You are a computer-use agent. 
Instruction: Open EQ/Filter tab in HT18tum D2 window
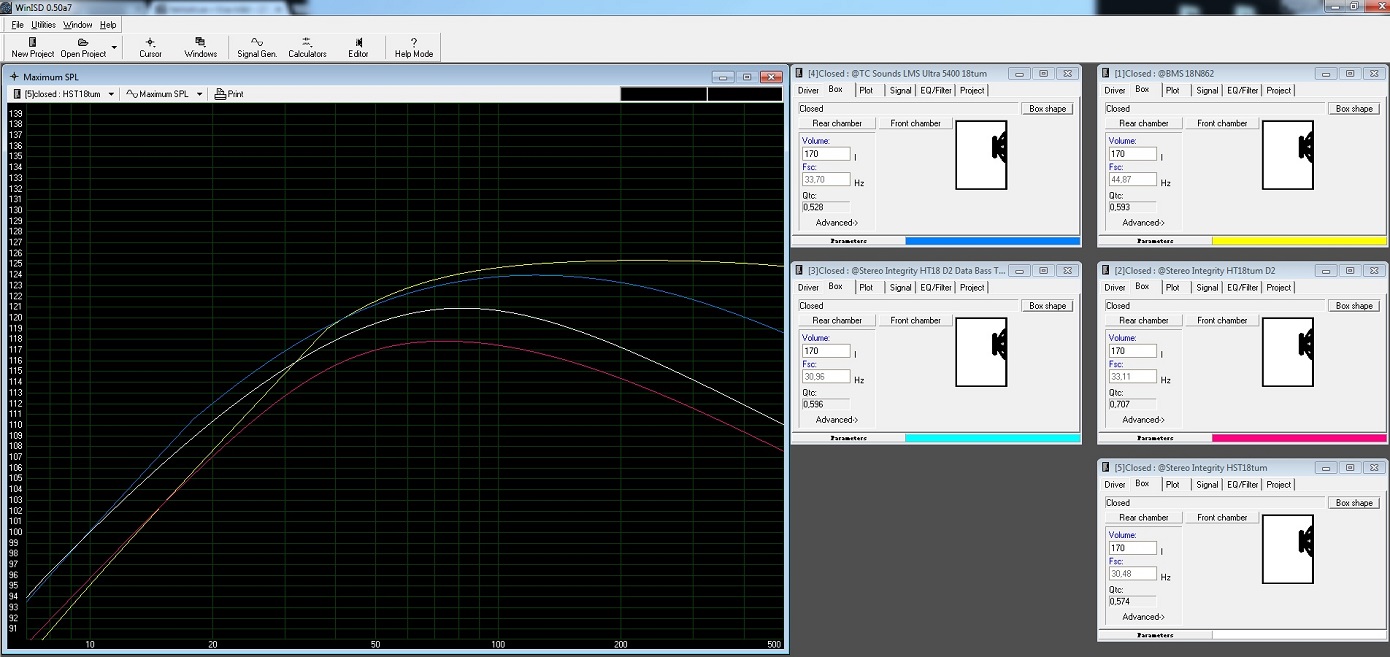tap(1243, 288)
